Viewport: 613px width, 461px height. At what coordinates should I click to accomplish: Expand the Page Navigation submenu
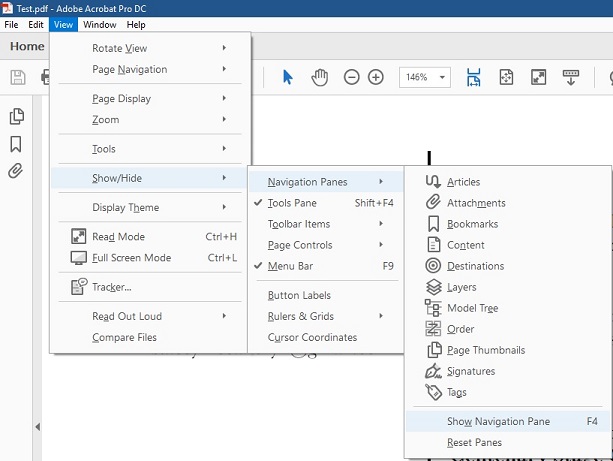pyautogui.click(x=150, y=69)
